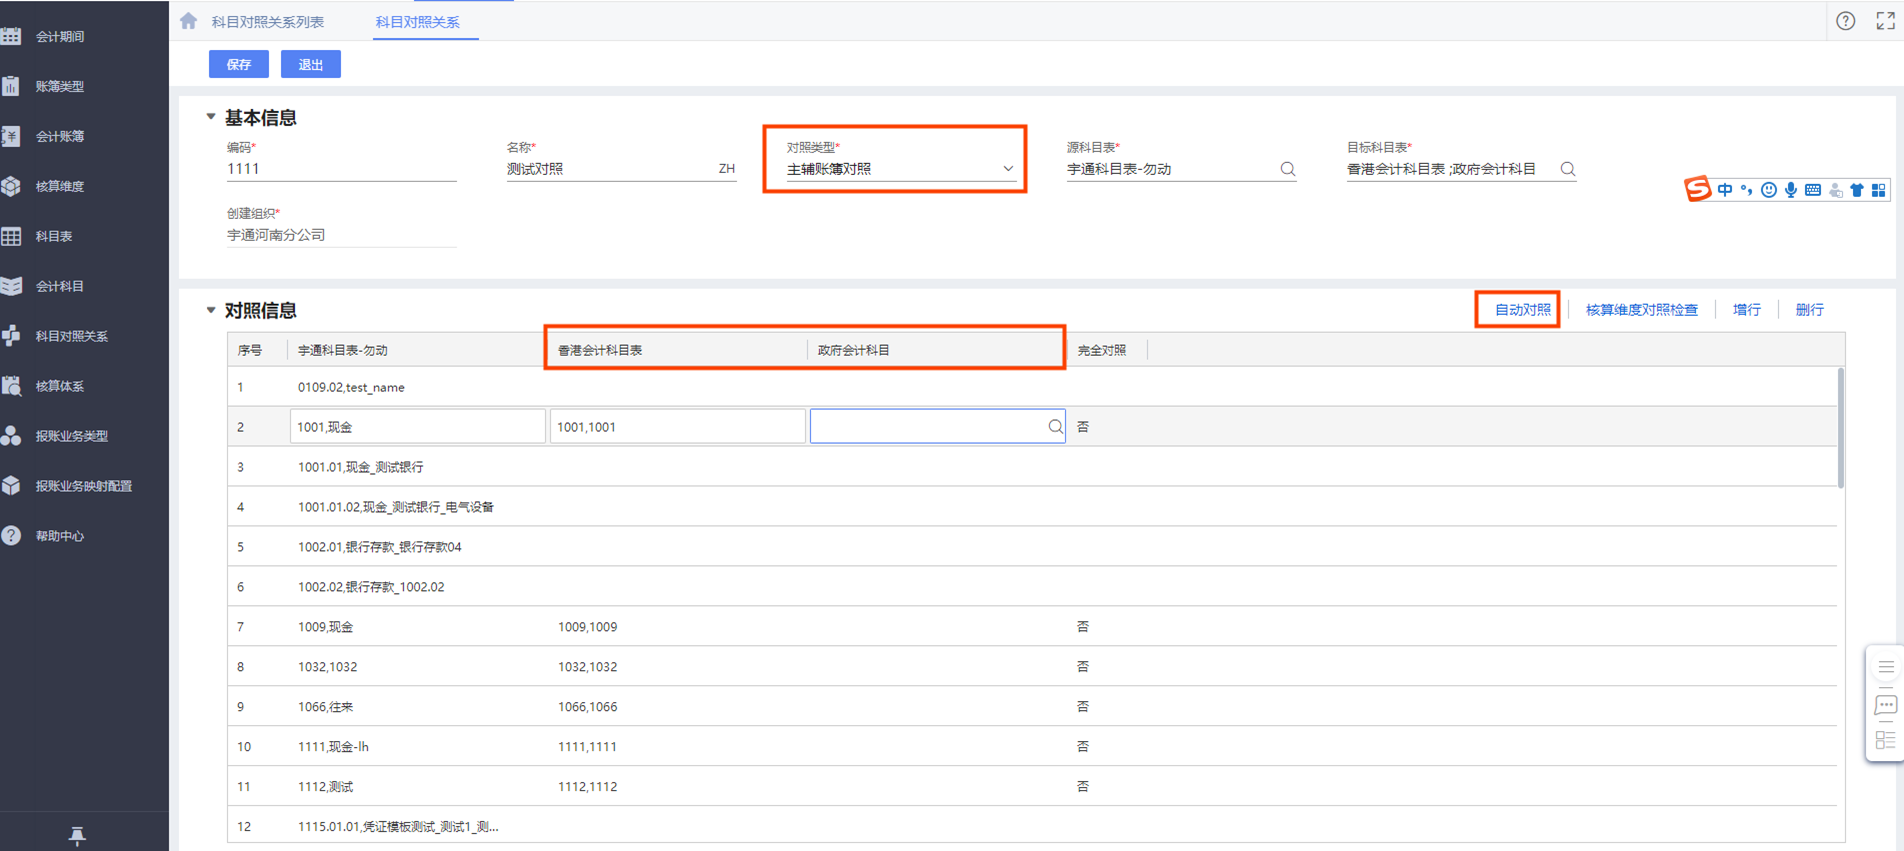
Task: Select row 1001.01,现金_测试银行
Action: [1032, 467]
